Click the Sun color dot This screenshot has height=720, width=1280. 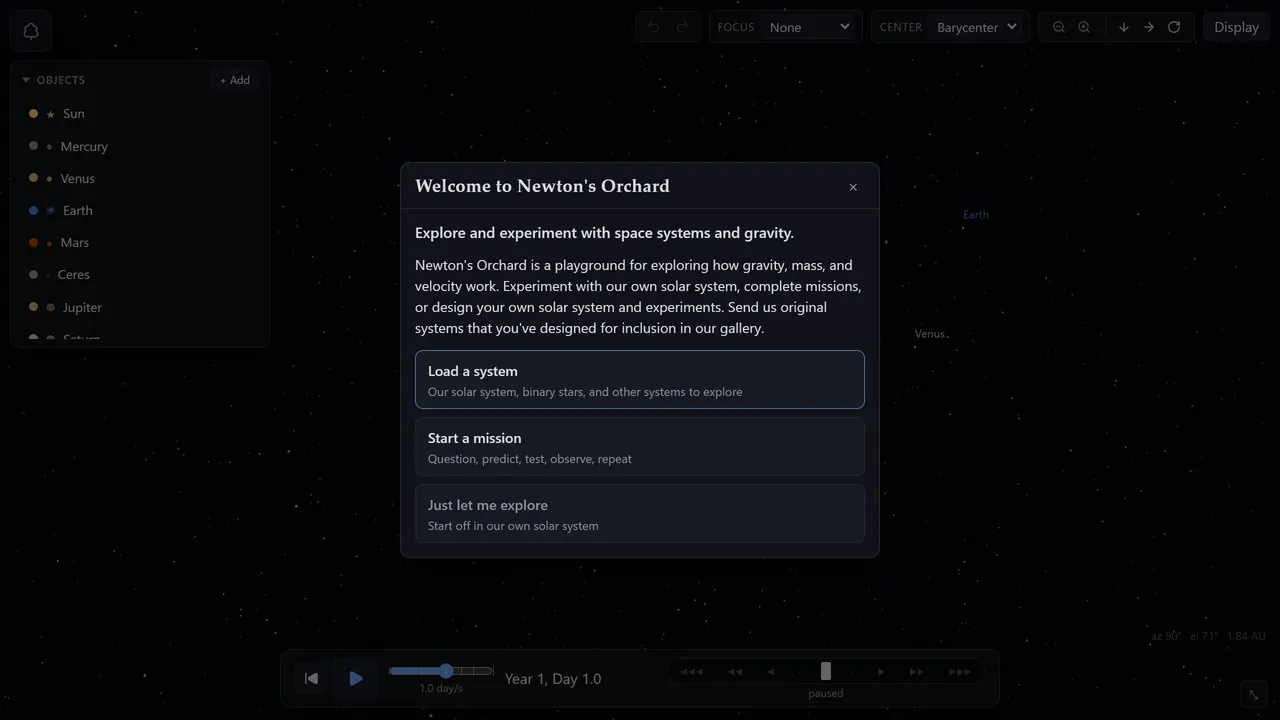point(33,114)
